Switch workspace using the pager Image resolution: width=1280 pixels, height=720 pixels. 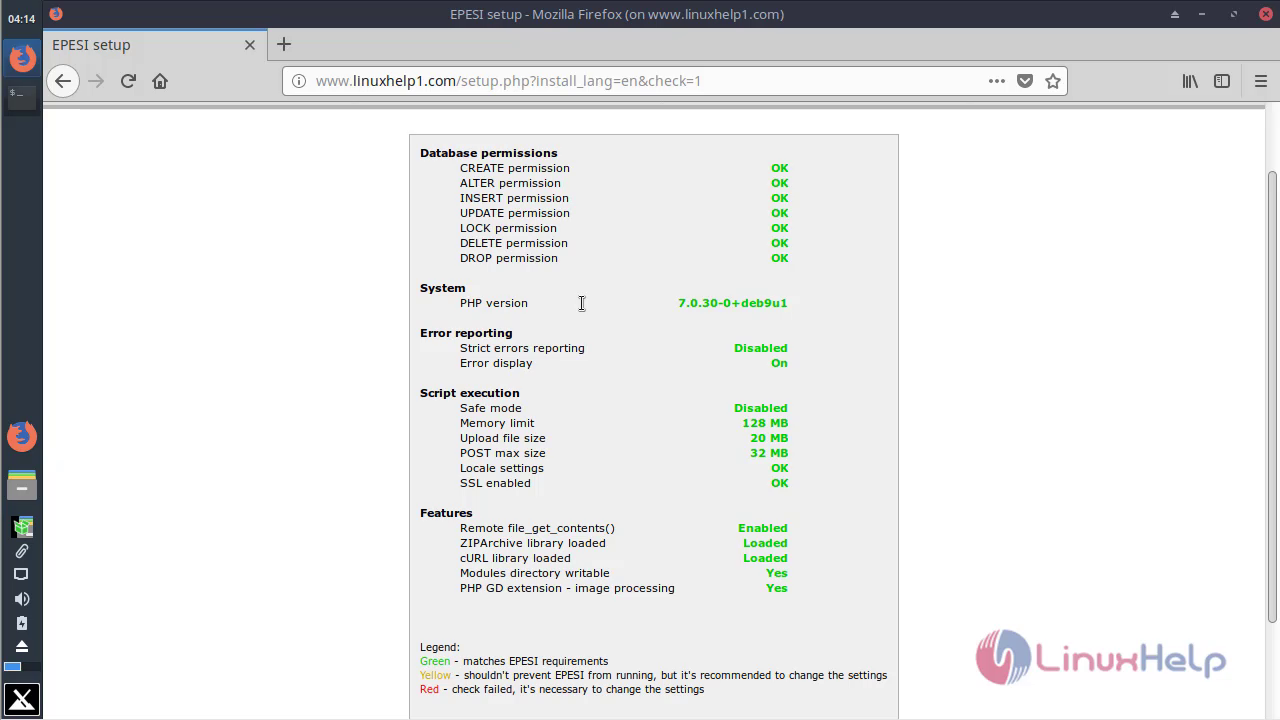point(22,666)
